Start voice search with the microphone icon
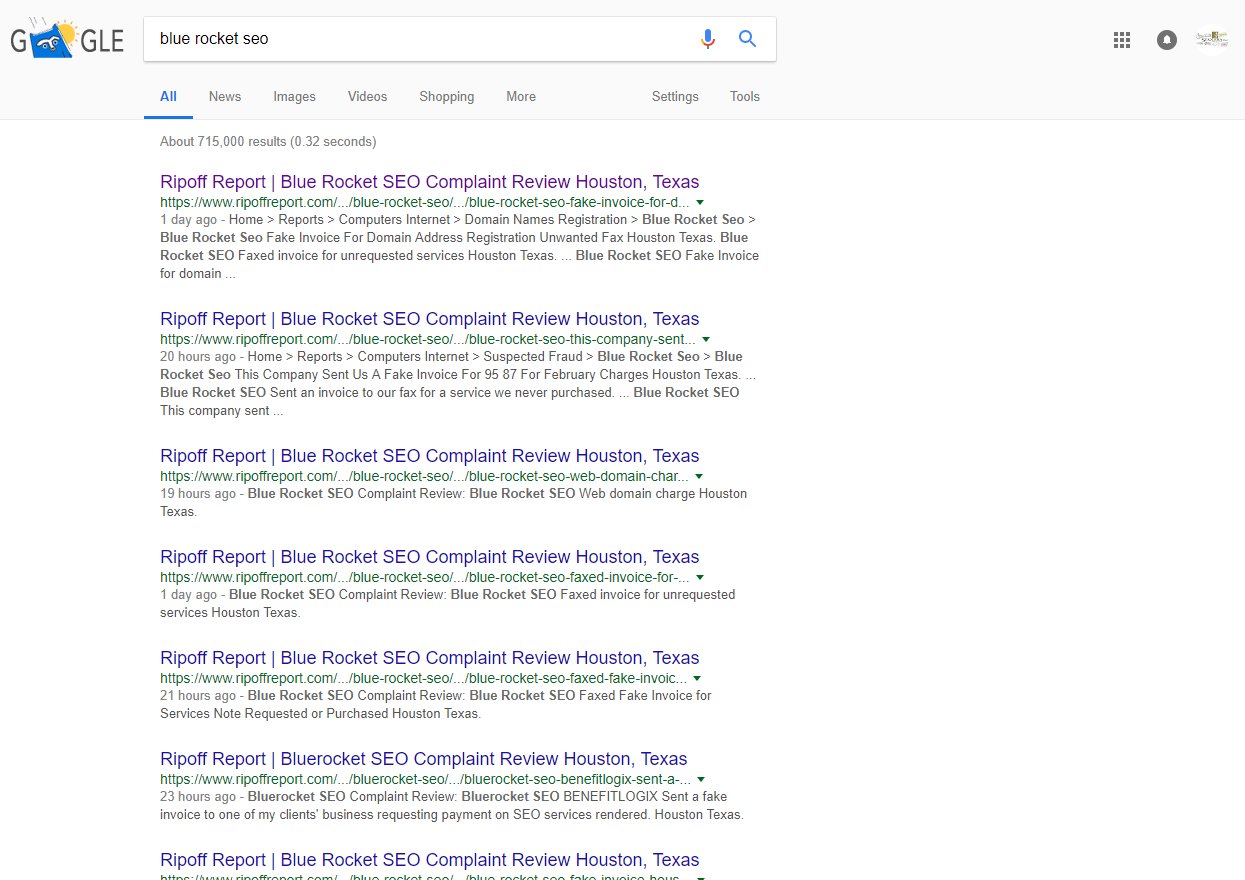 (708, 39)
